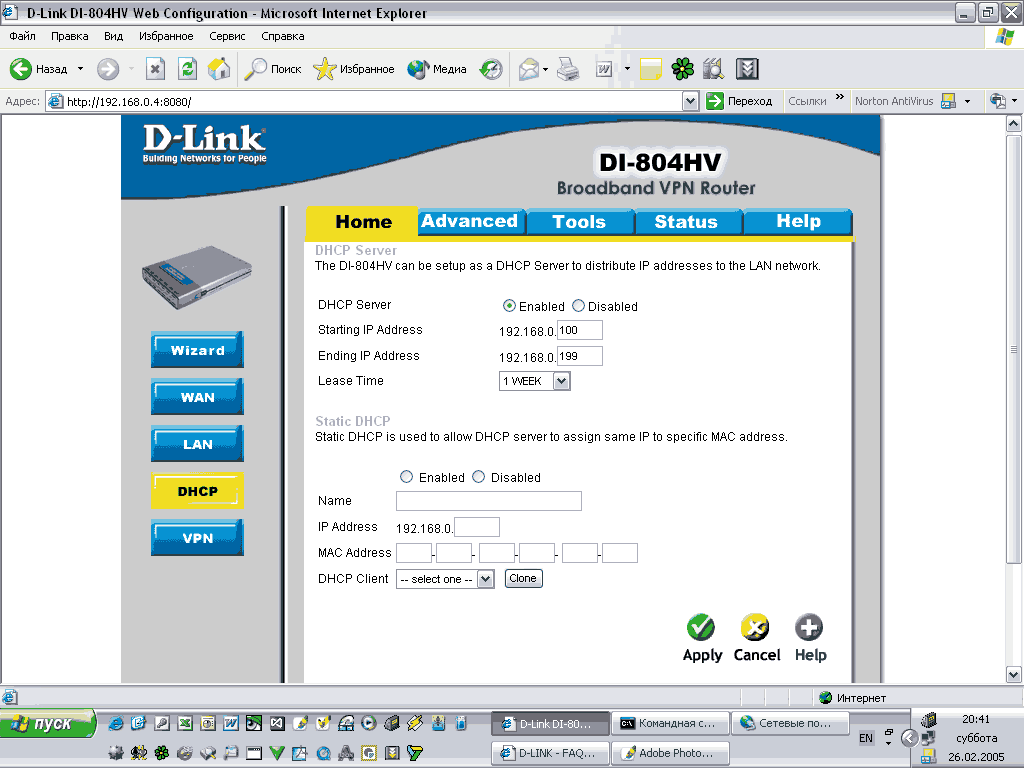Open the Lease Time dropdown
Image resolution: width=1024 pixels, height=768 pixels.
click(561, 381)
